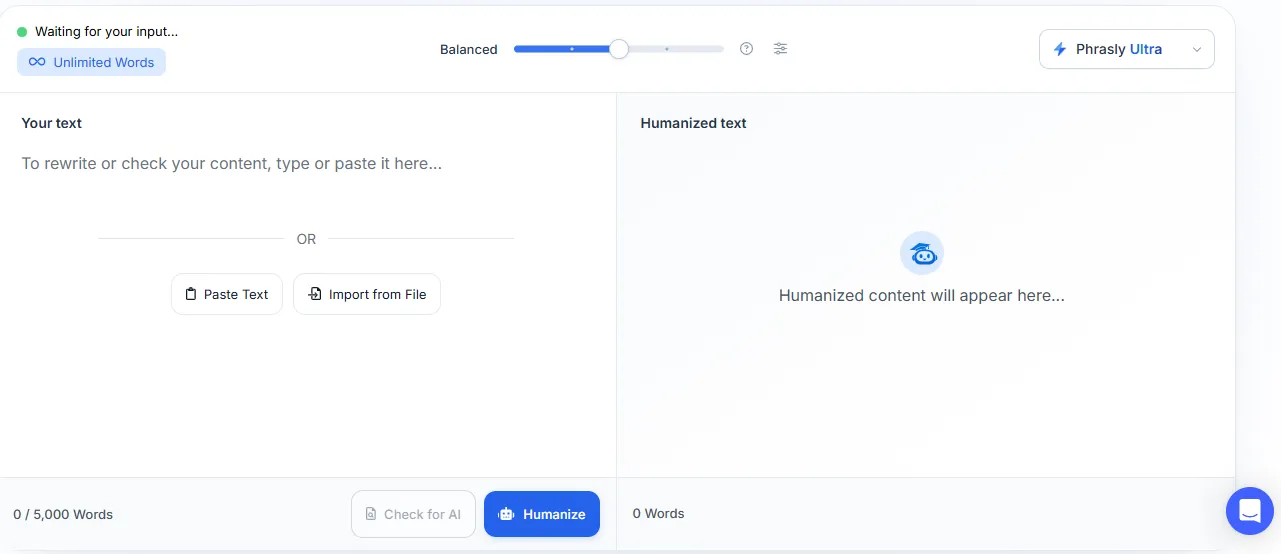Viewport: 1281px width, 554px height.
Task: Click the help question mark icon beside slider
Action: pyautogui.click(x=746, y=49)
